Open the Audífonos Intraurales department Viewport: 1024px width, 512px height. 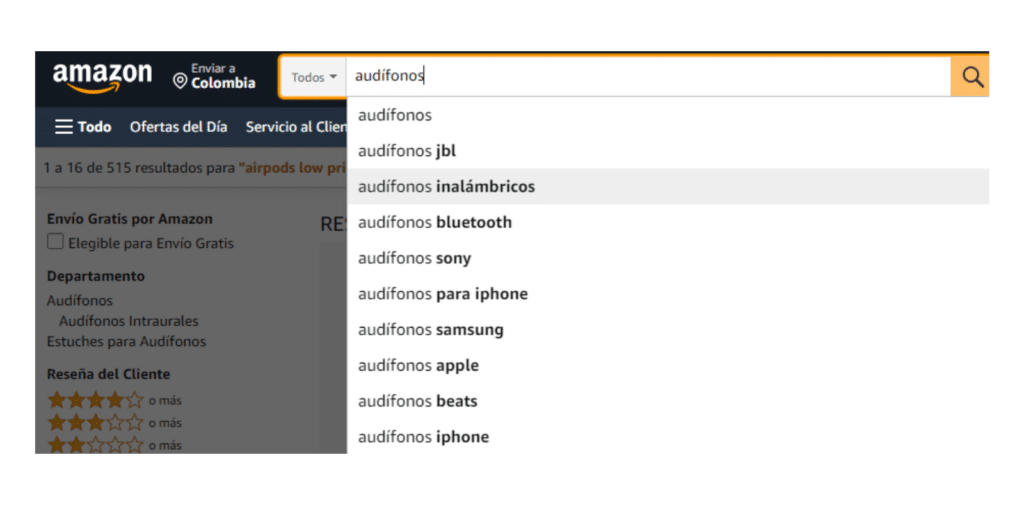[129, 321]
